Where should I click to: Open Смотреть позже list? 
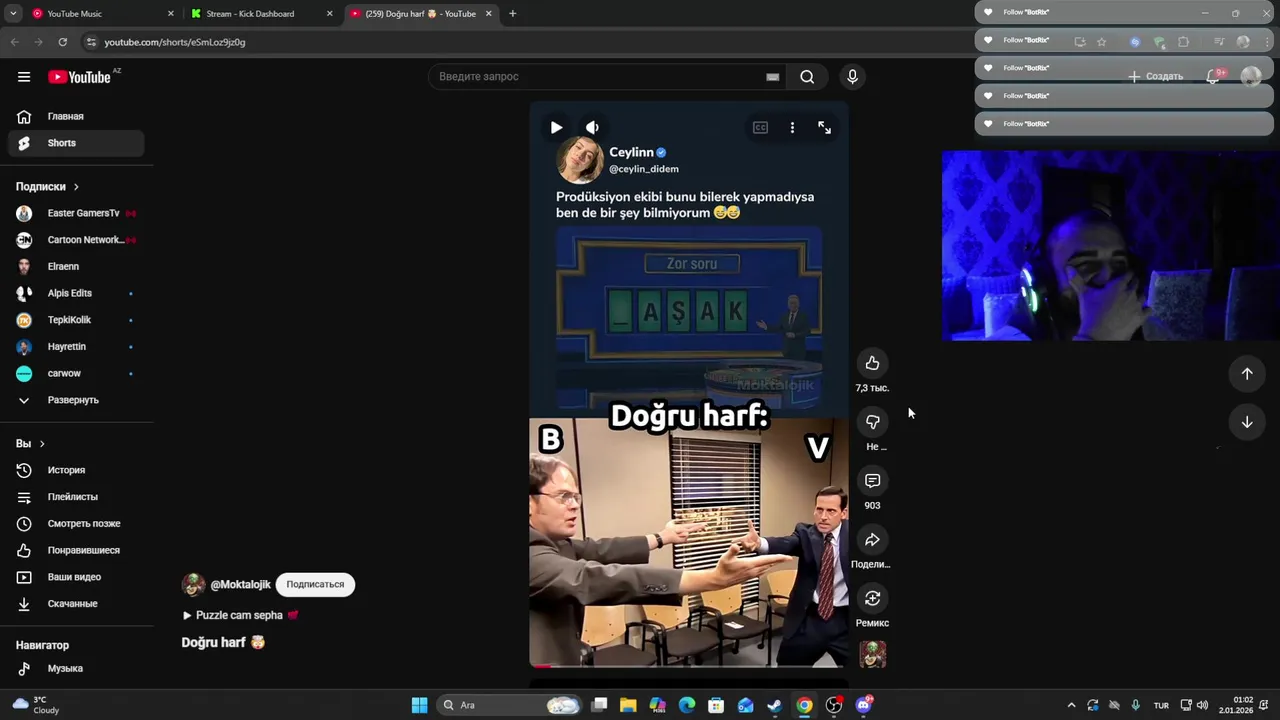[76, 523]
